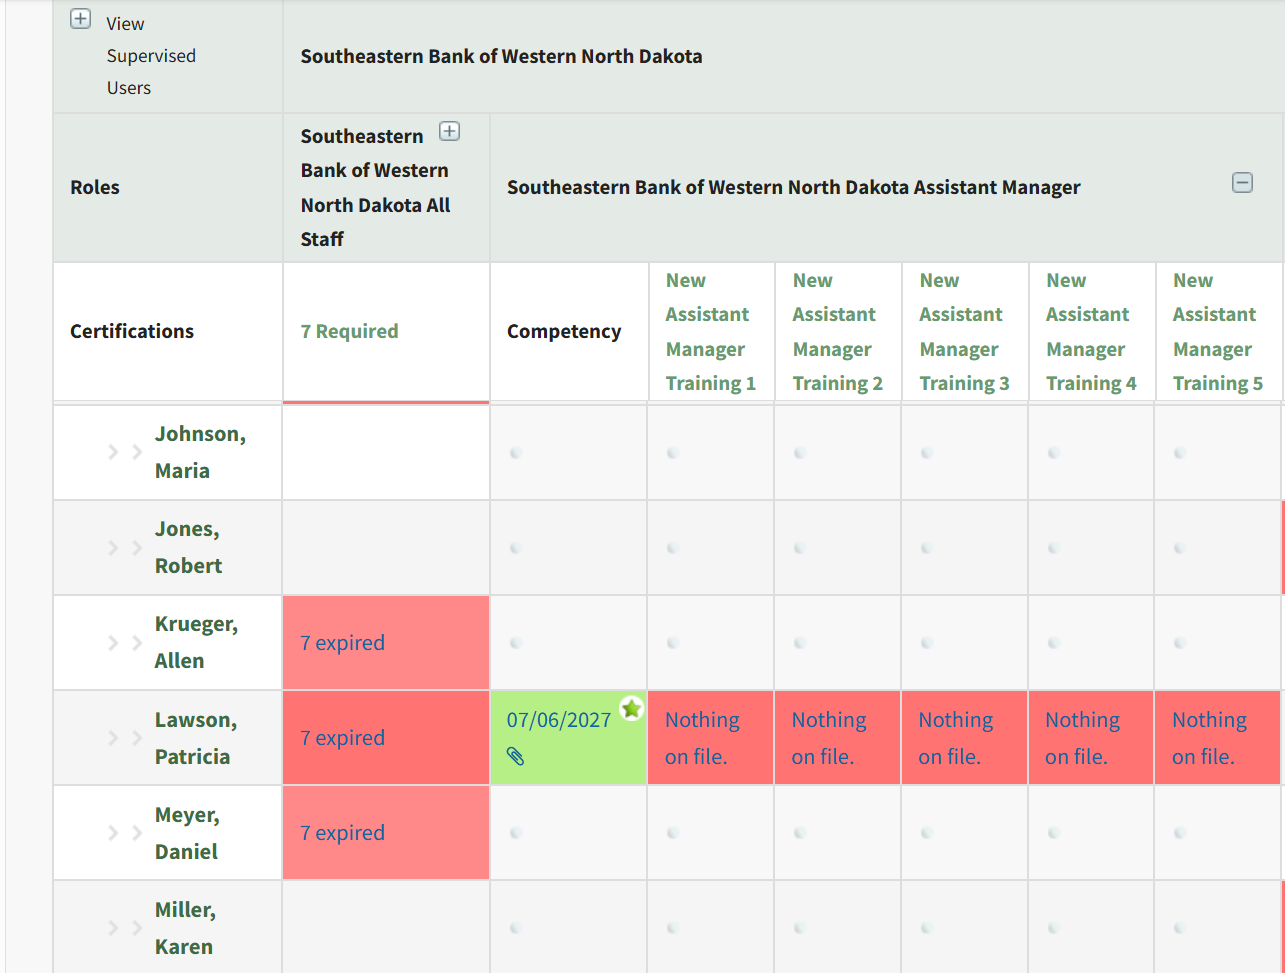
Task: Open New Assistant Manager Training 2 header
Action: (837, 332)
